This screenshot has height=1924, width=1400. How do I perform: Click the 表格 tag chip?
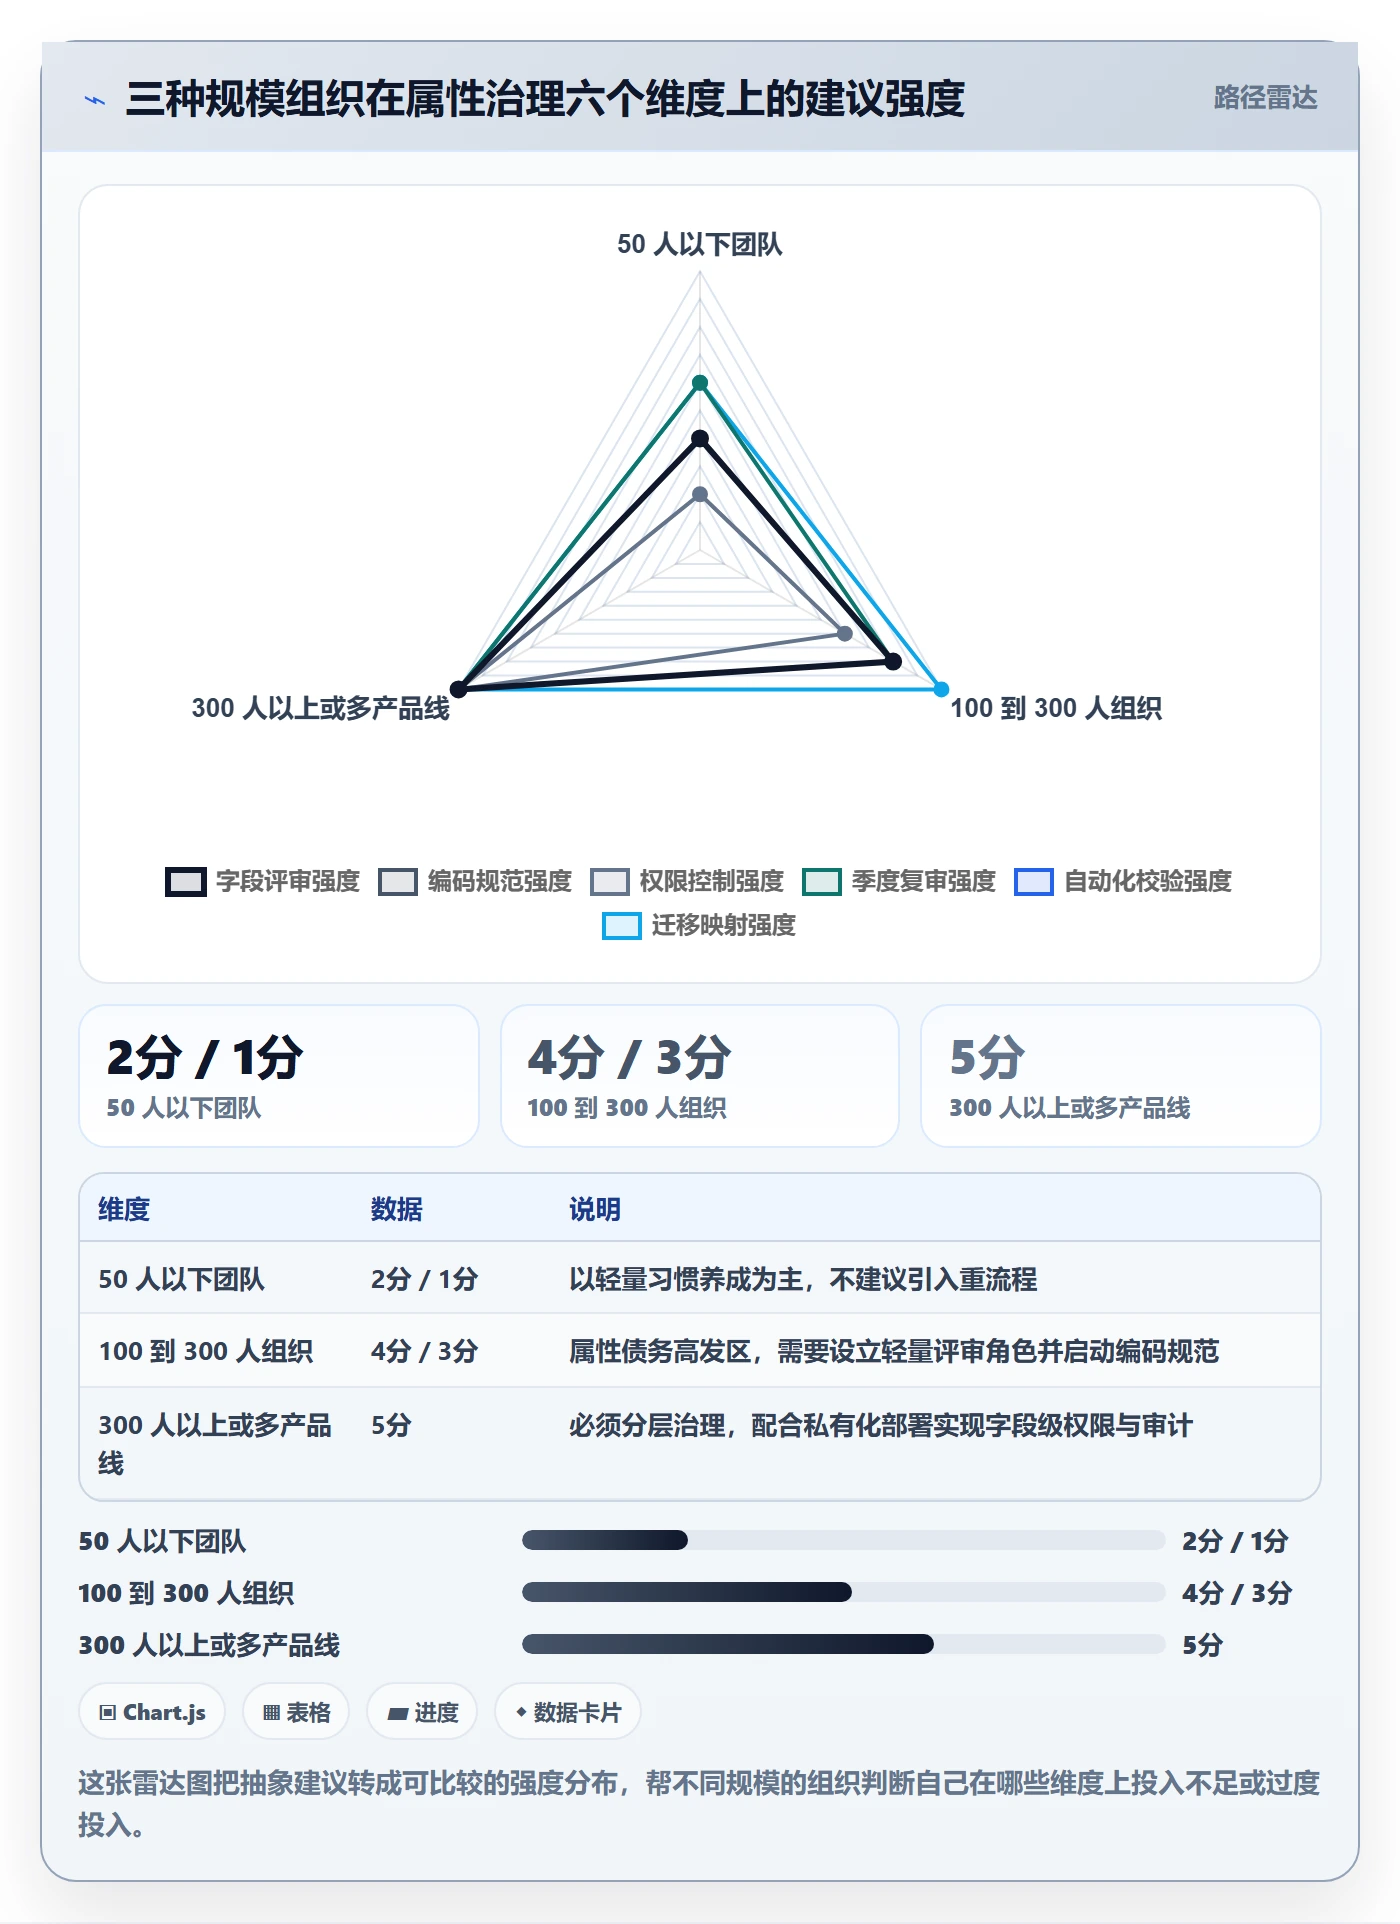pos(296,1712)
